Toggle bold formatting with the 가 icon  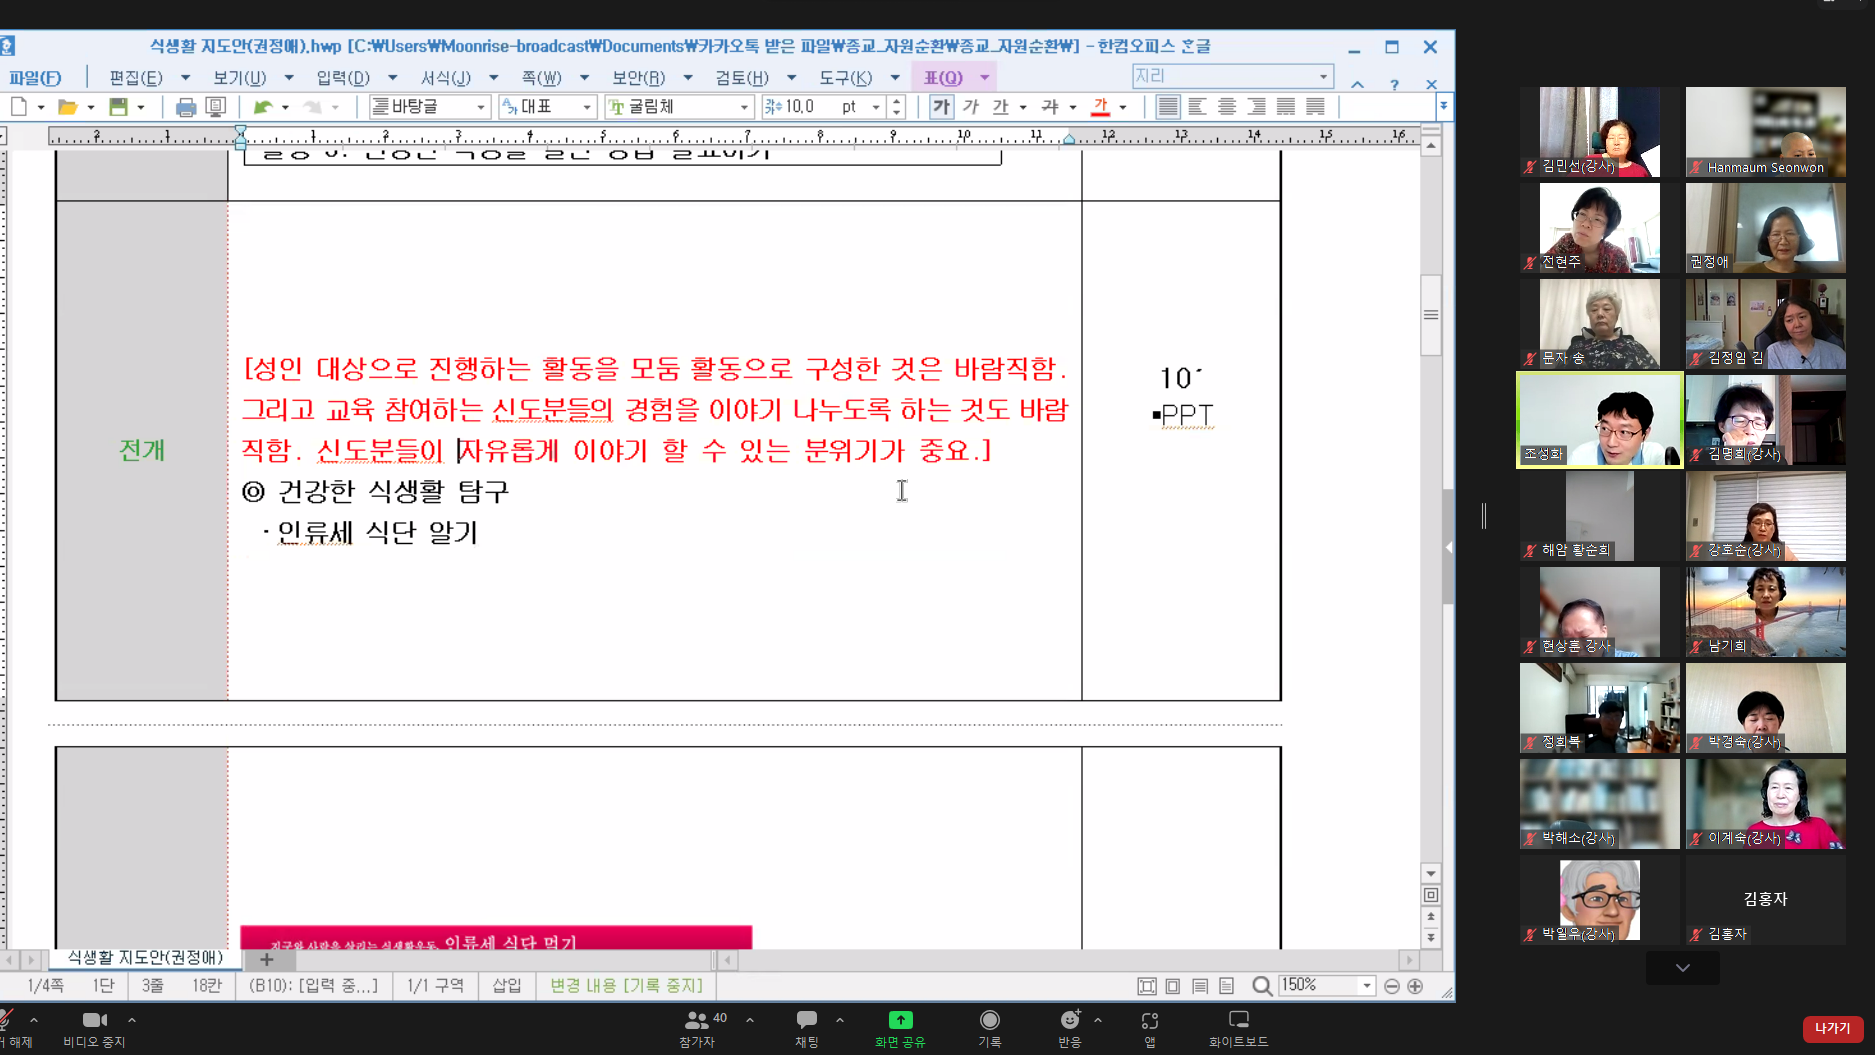tap(940, 106)
